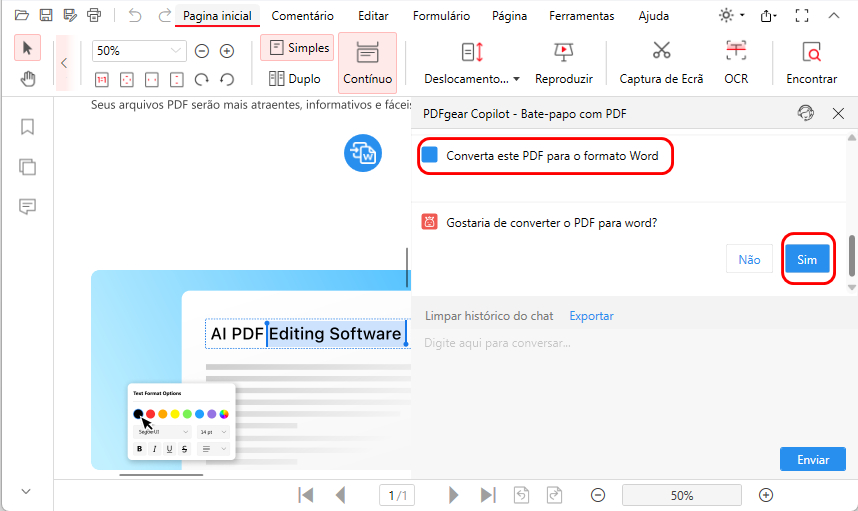Collapse toolbar section with left chevron
Image resolution: width=858 pixels, height=511 pixels.
click(x=64, y=62)
